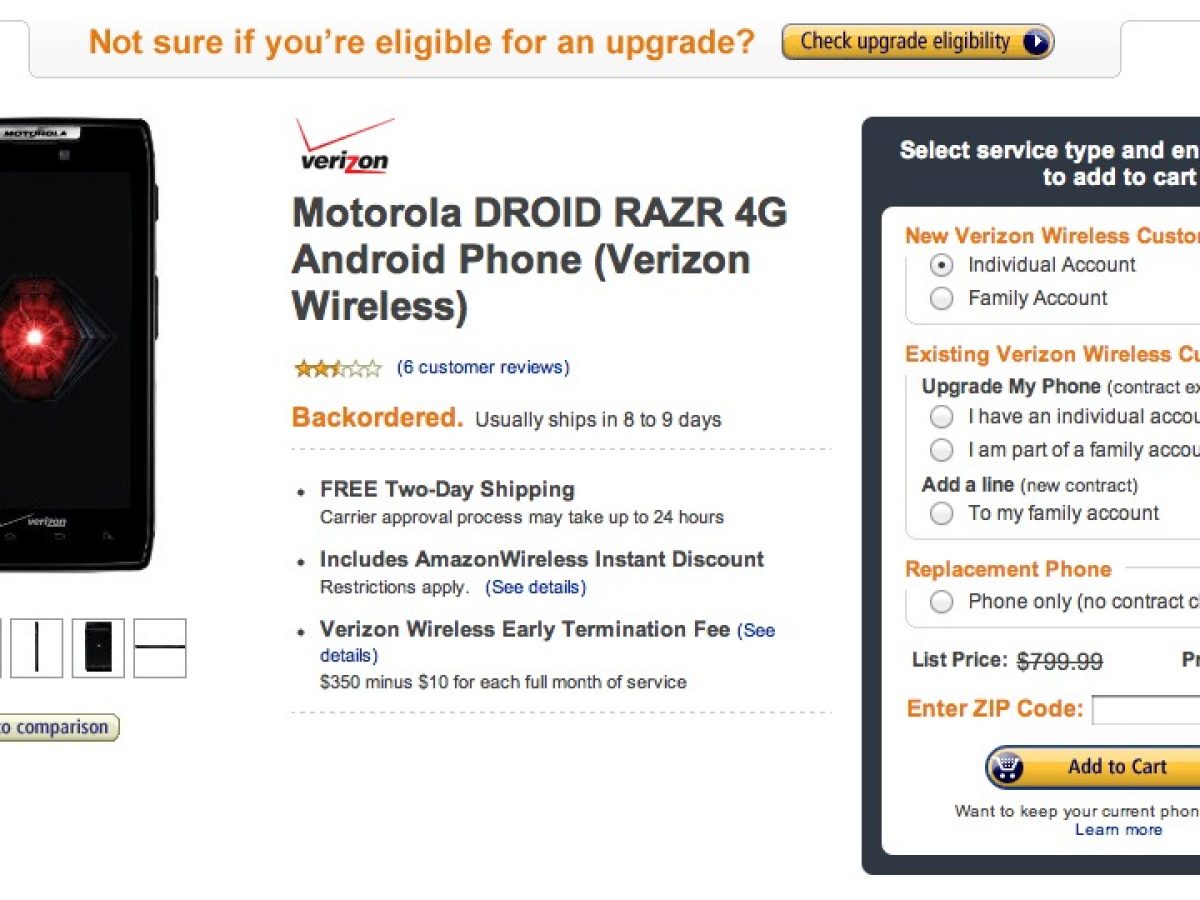Click the arrow icon on Check upgrade eligibility

coord(1036,42)
